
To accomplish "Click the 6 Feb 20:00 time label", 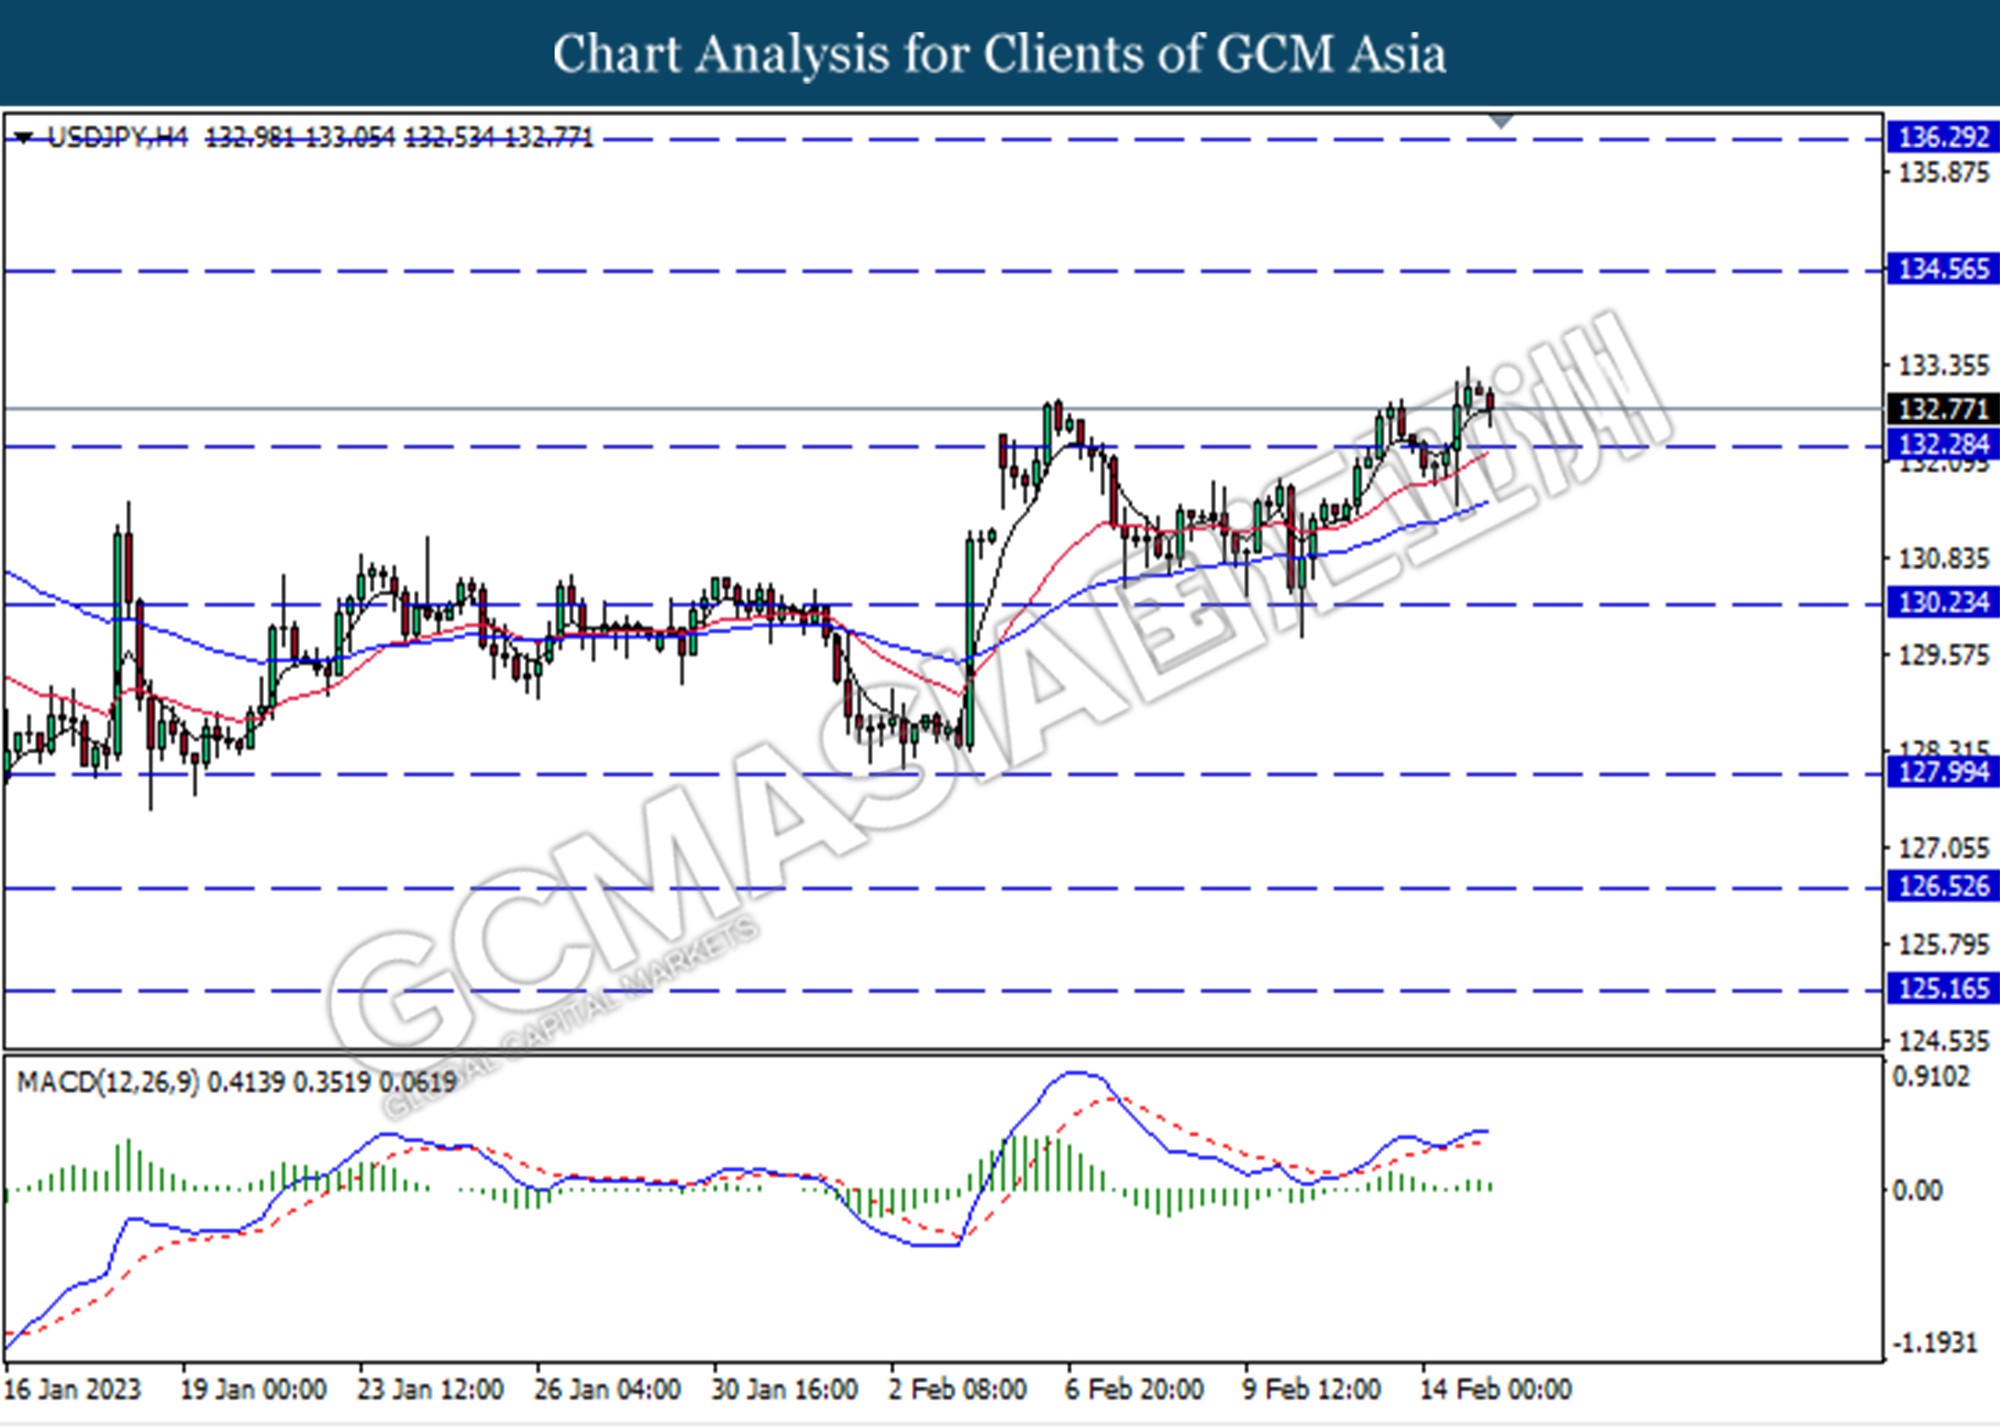I will coord(1135,1390).
